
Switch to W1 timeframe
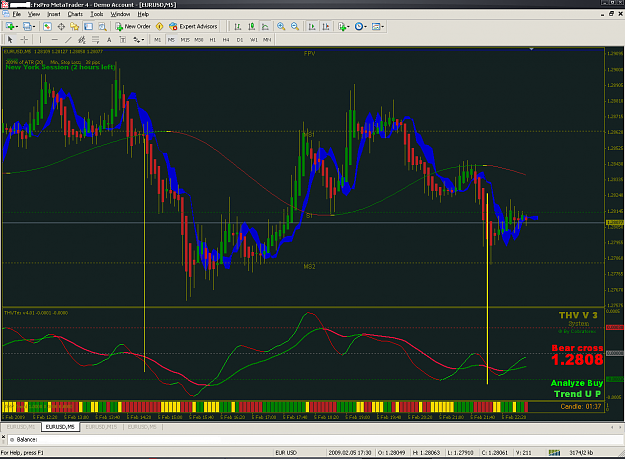254,40
